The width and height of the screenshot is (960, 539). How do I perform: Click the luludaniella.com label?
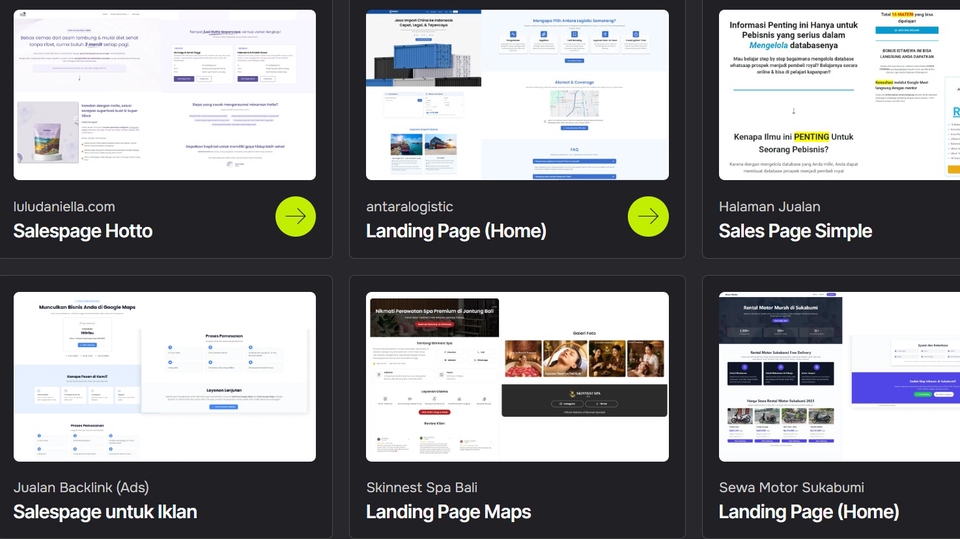(64, 207)
